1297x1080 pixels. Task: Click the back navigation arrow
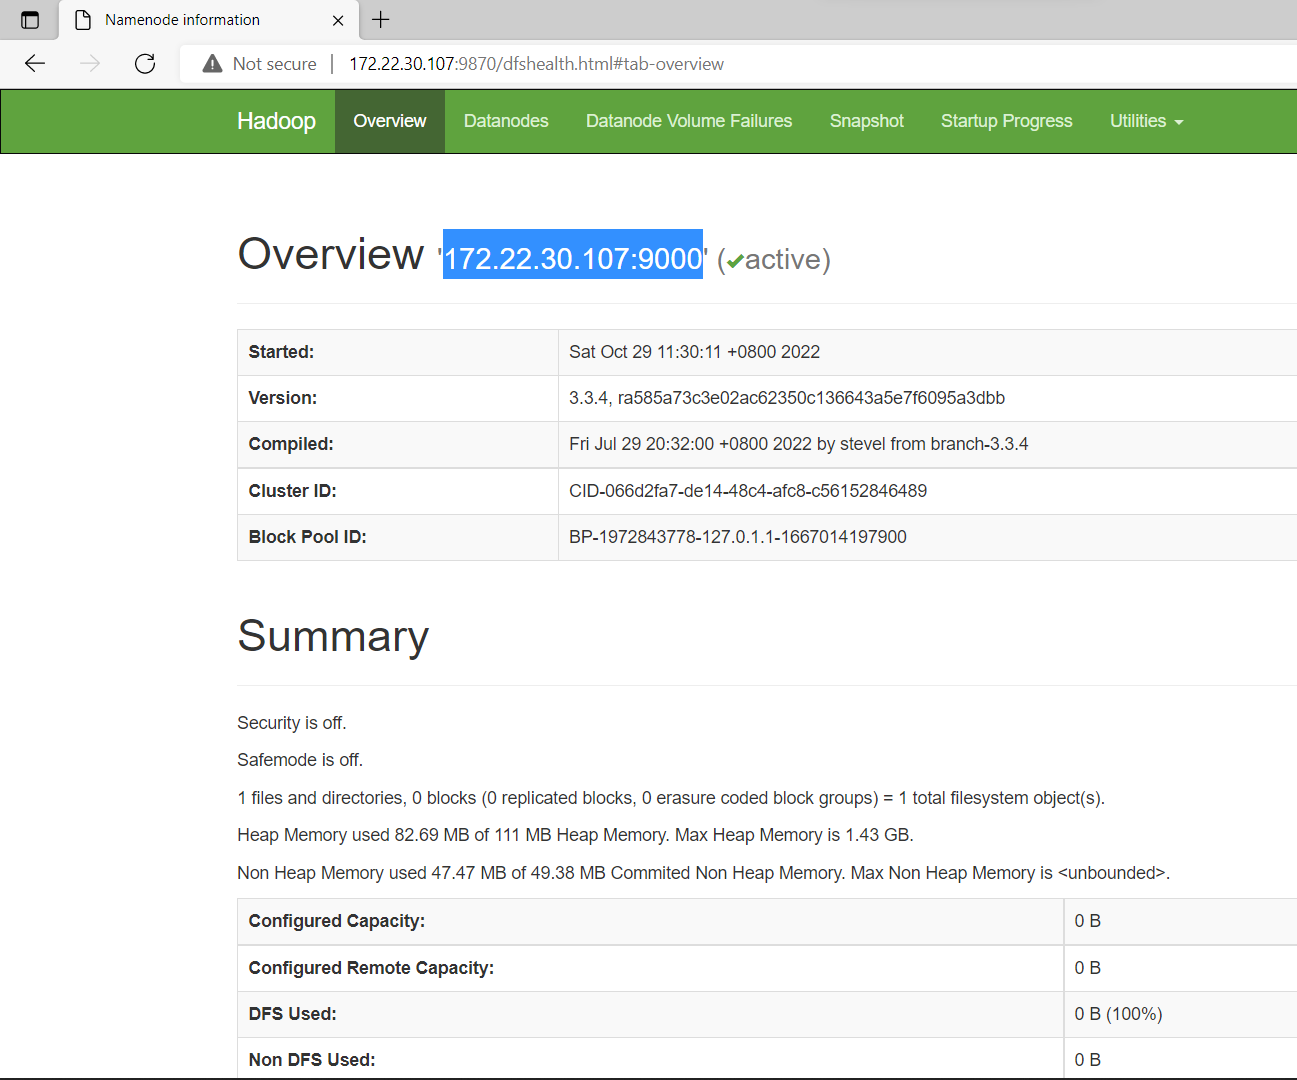point(34,63)
